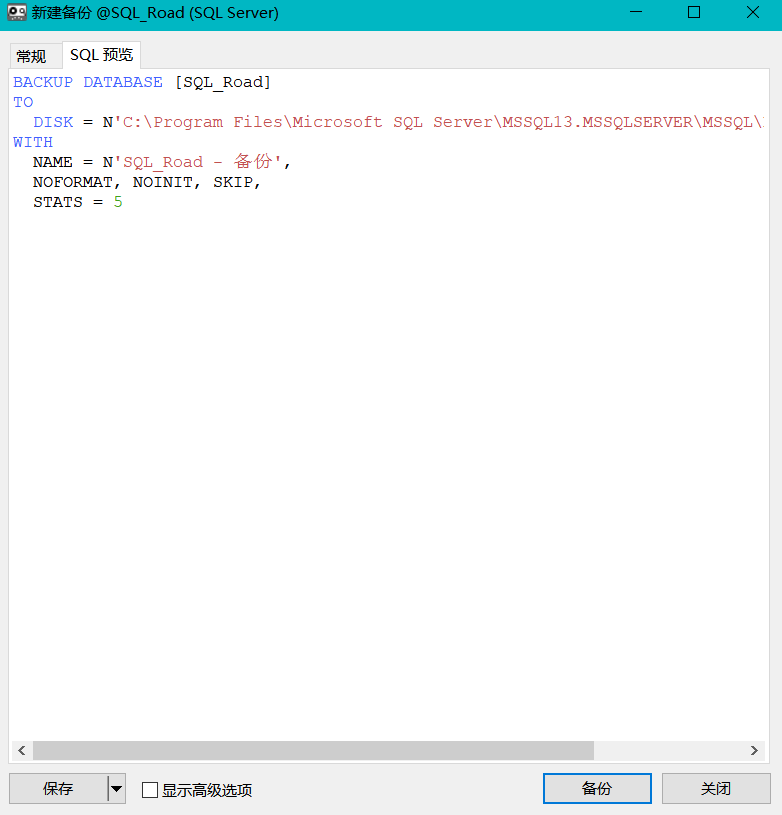Start the backup with 备份 button

click(x=597, y=789)
